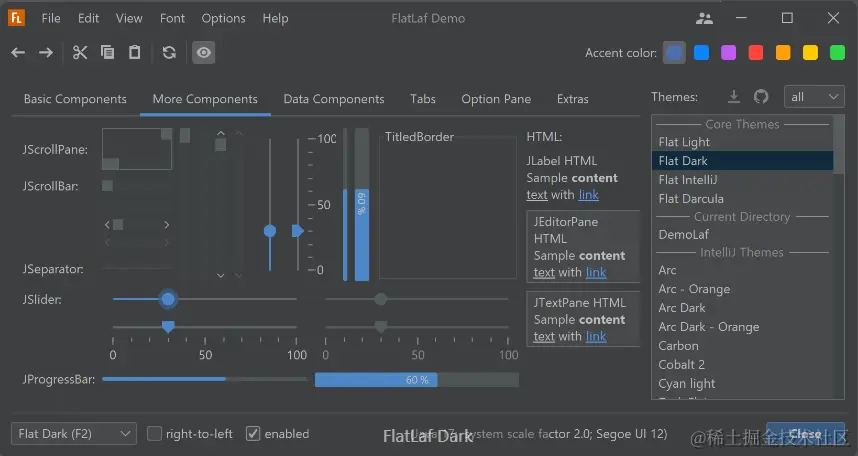Select the yellow accent color
Image resolution: width=858 pixels, height=456 pixels.
click(x=810, y=53)
